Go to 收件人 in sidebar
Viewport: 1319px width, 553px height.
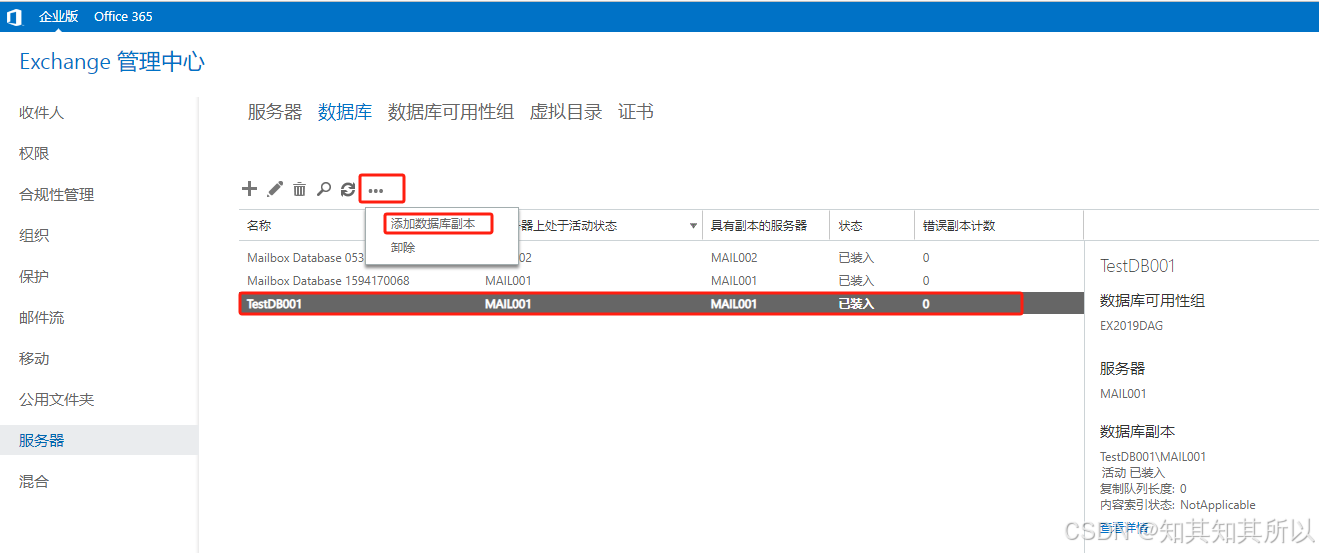pos(42,113)
